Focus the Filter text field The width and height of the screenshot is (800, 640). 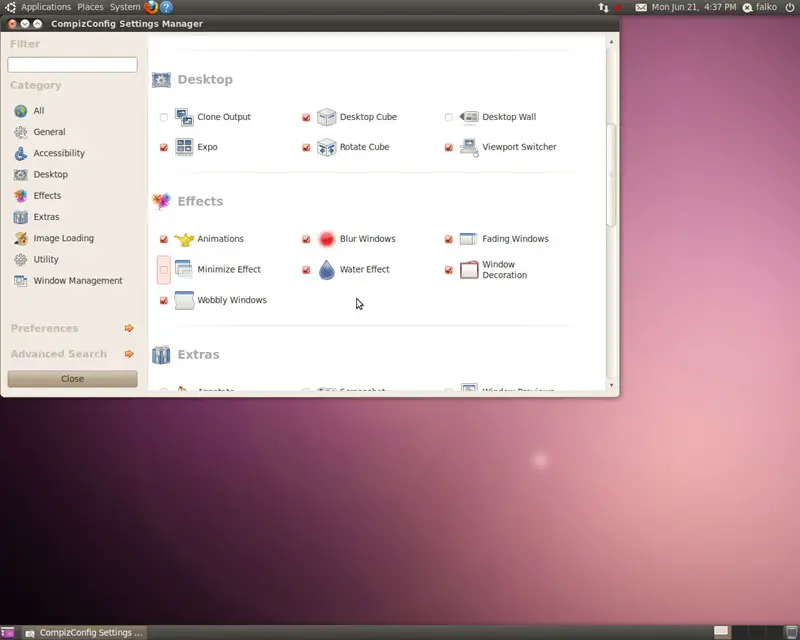click(x=72, y=65)
